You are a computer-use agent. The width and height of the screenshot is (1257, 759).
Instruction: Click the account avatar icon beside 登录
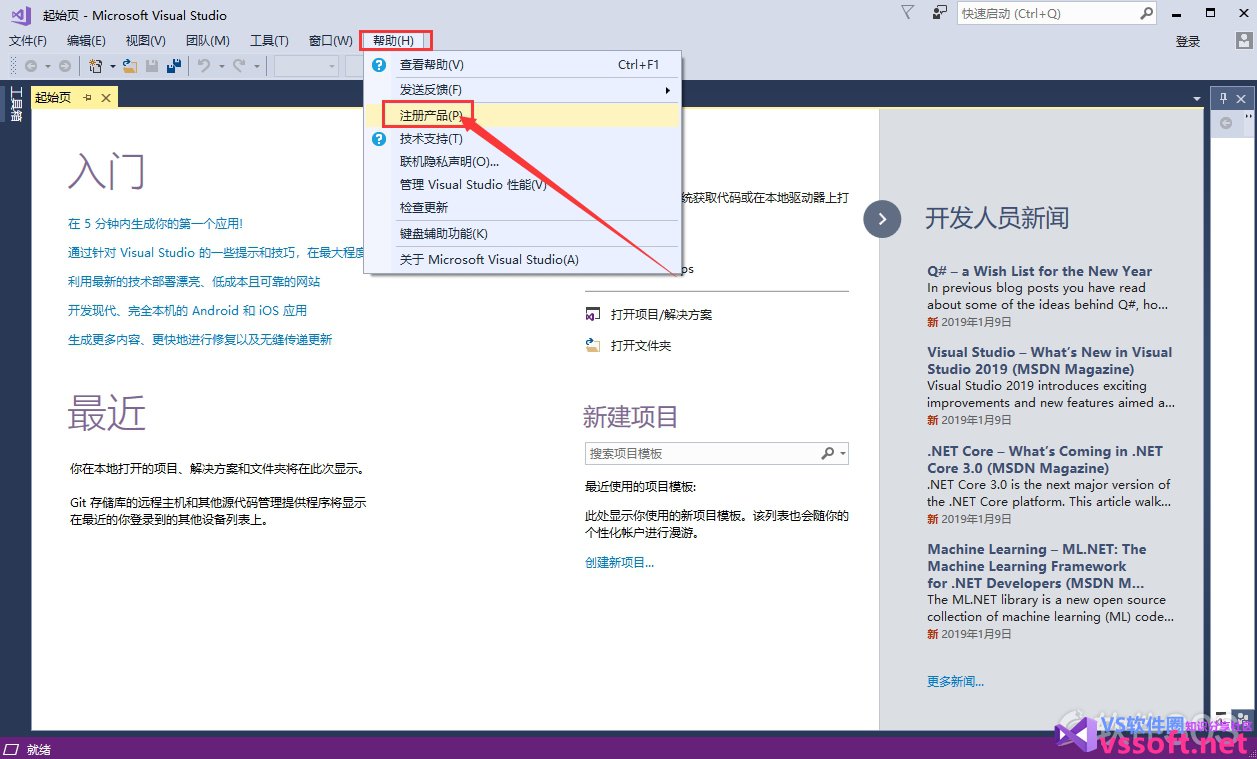1243,41
